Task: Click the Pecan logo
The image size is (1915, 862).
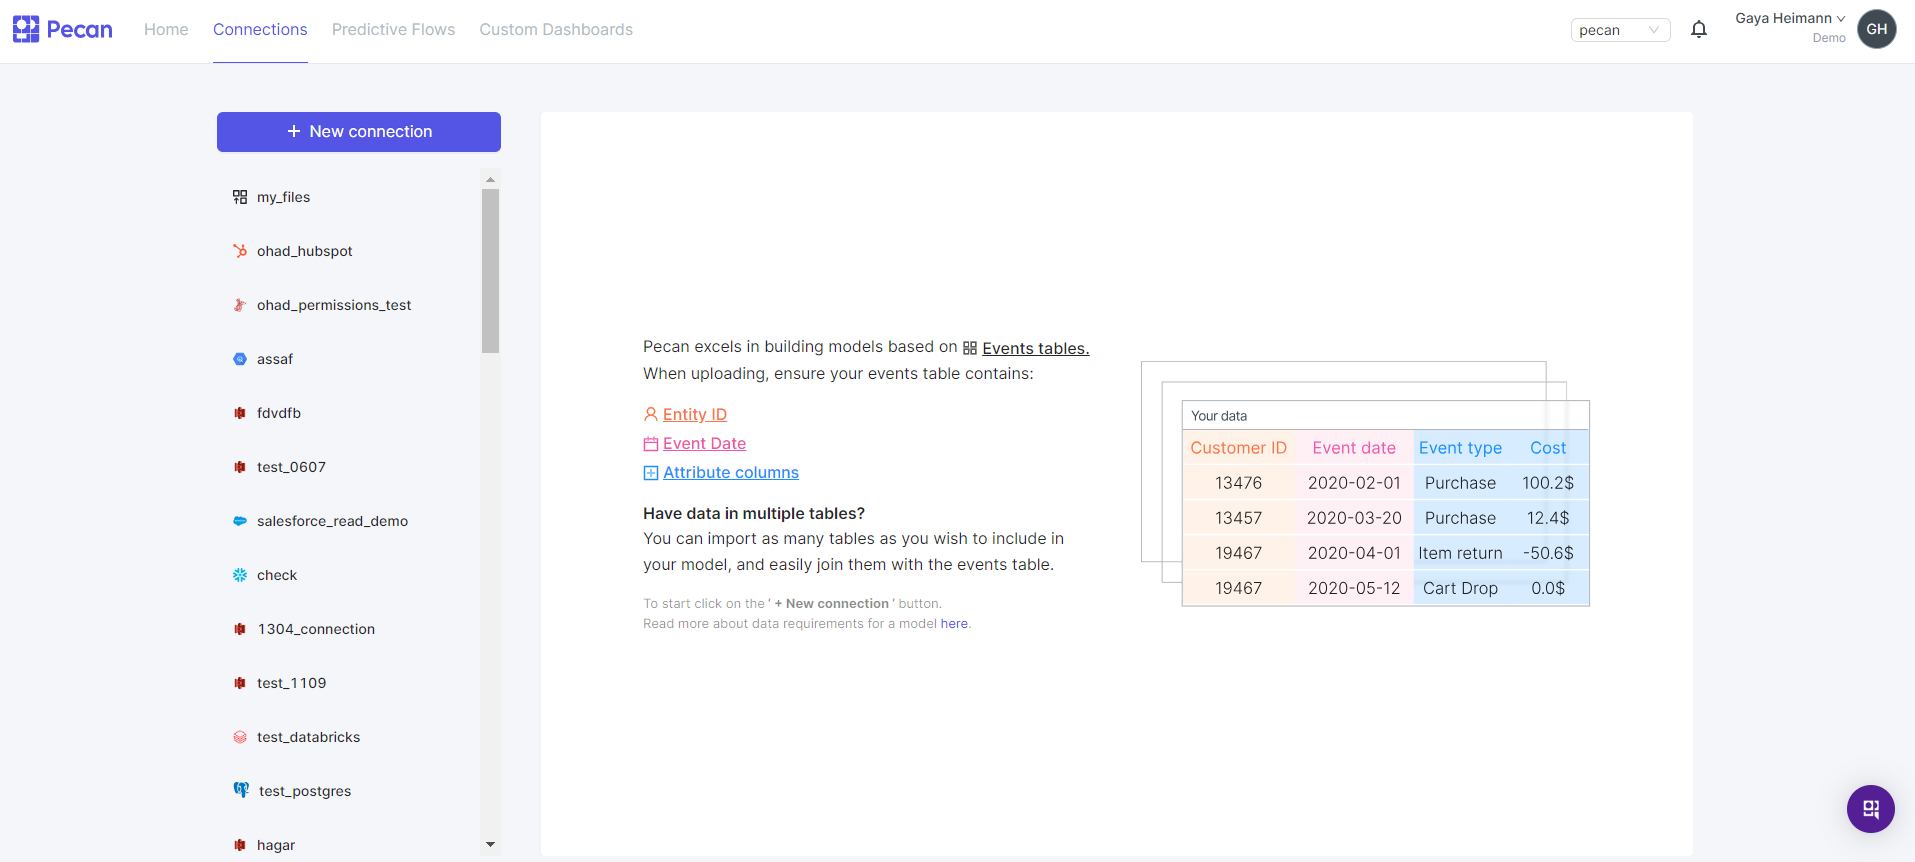Action: click(63, 30)
